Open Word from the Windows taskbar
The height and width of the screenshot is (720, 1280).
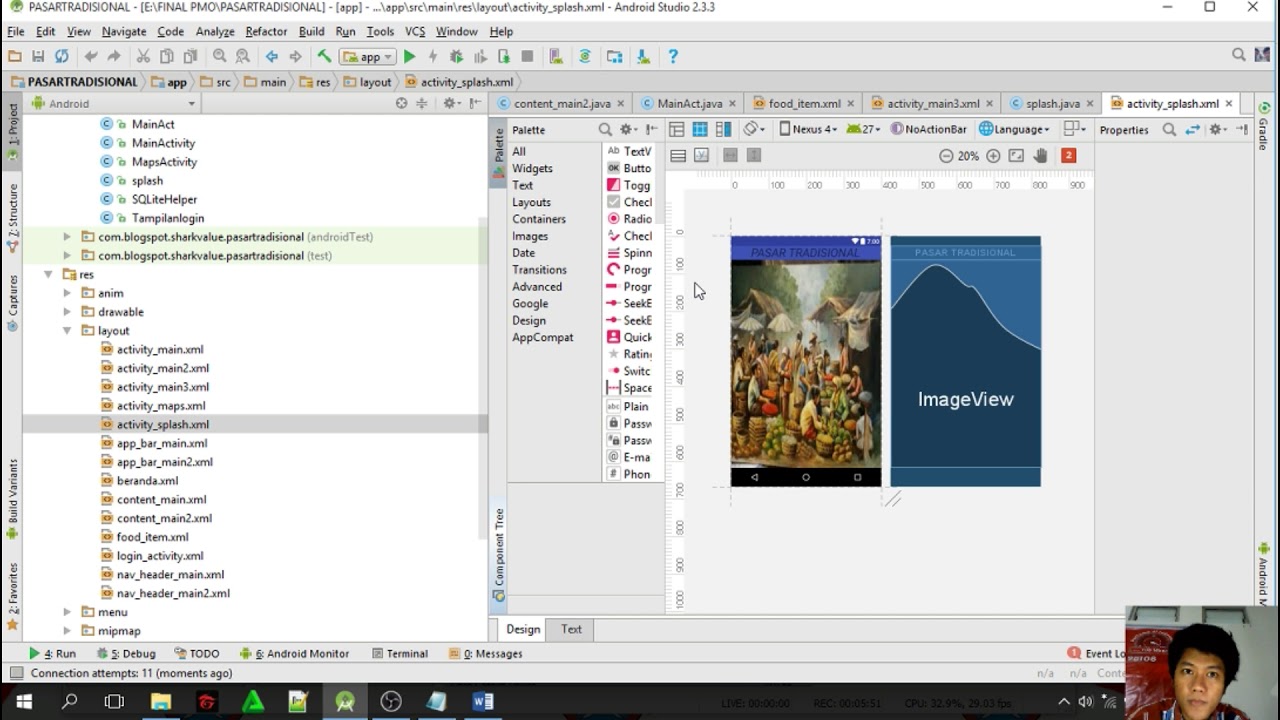pos(483,701)
